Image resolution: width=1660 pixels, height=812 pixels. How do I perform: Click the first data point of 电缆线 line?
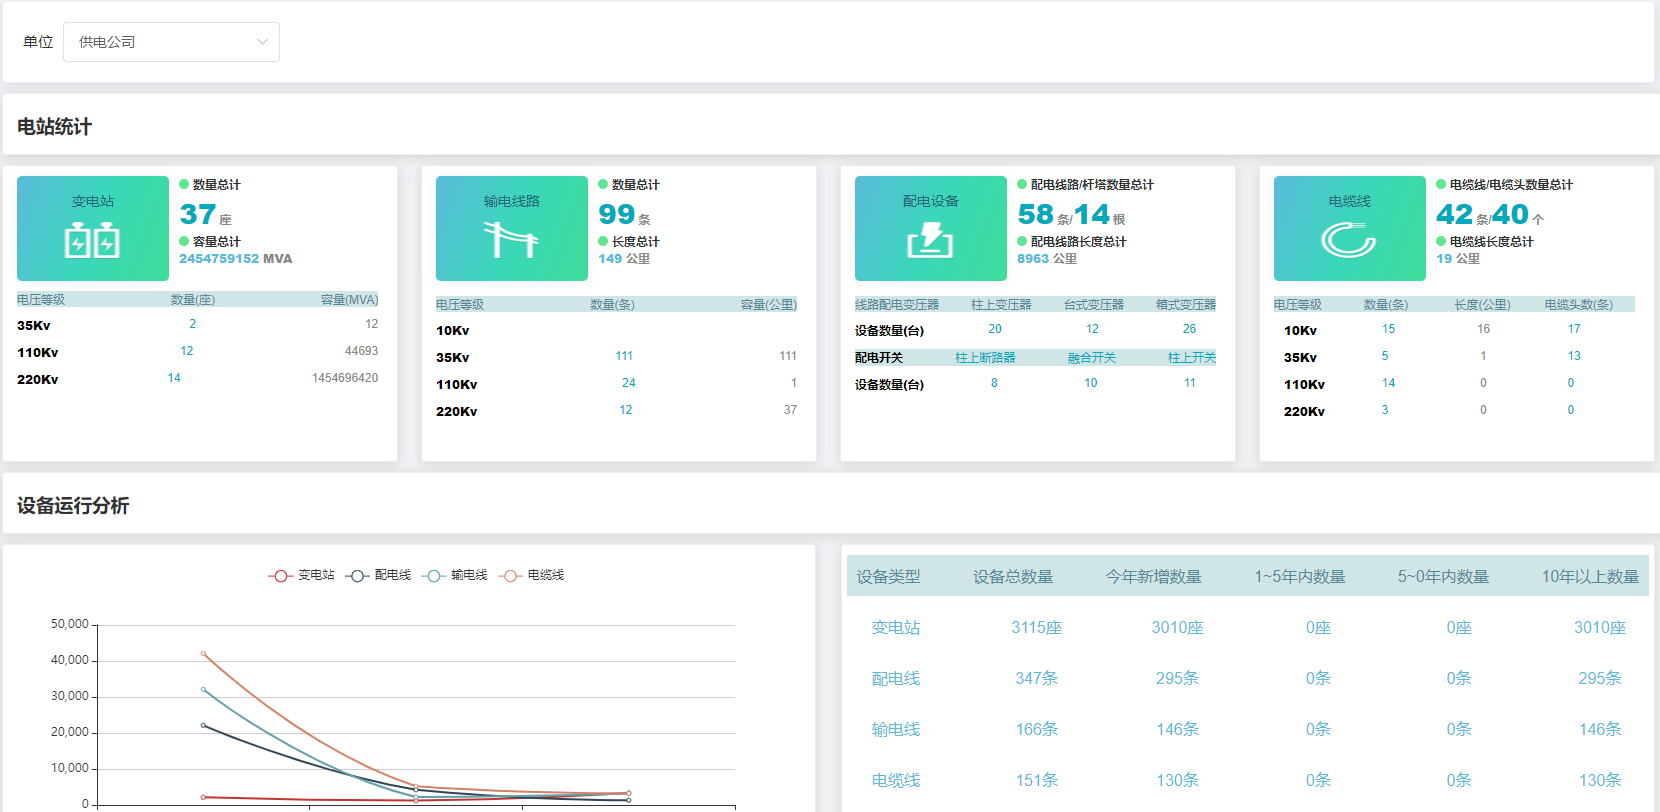coord(203,654)
